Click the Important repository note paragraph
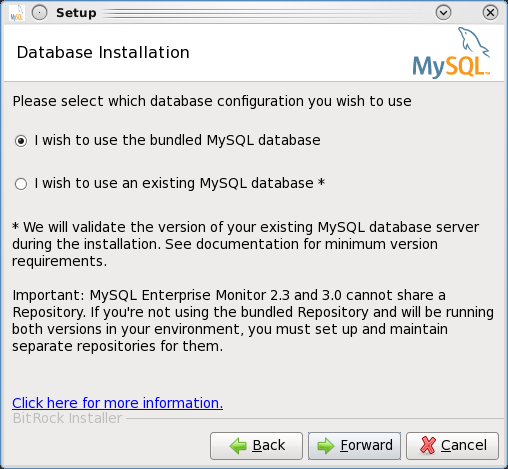 pyautogui.click(x=253, y=321)
